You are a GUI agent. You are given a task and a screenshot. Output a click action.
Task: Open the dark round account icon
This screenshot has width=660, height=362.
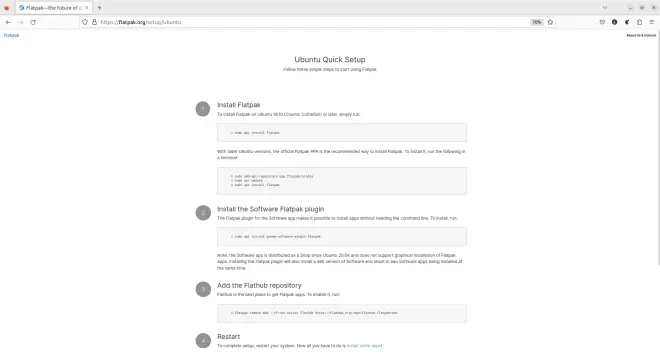pos(615,22)
